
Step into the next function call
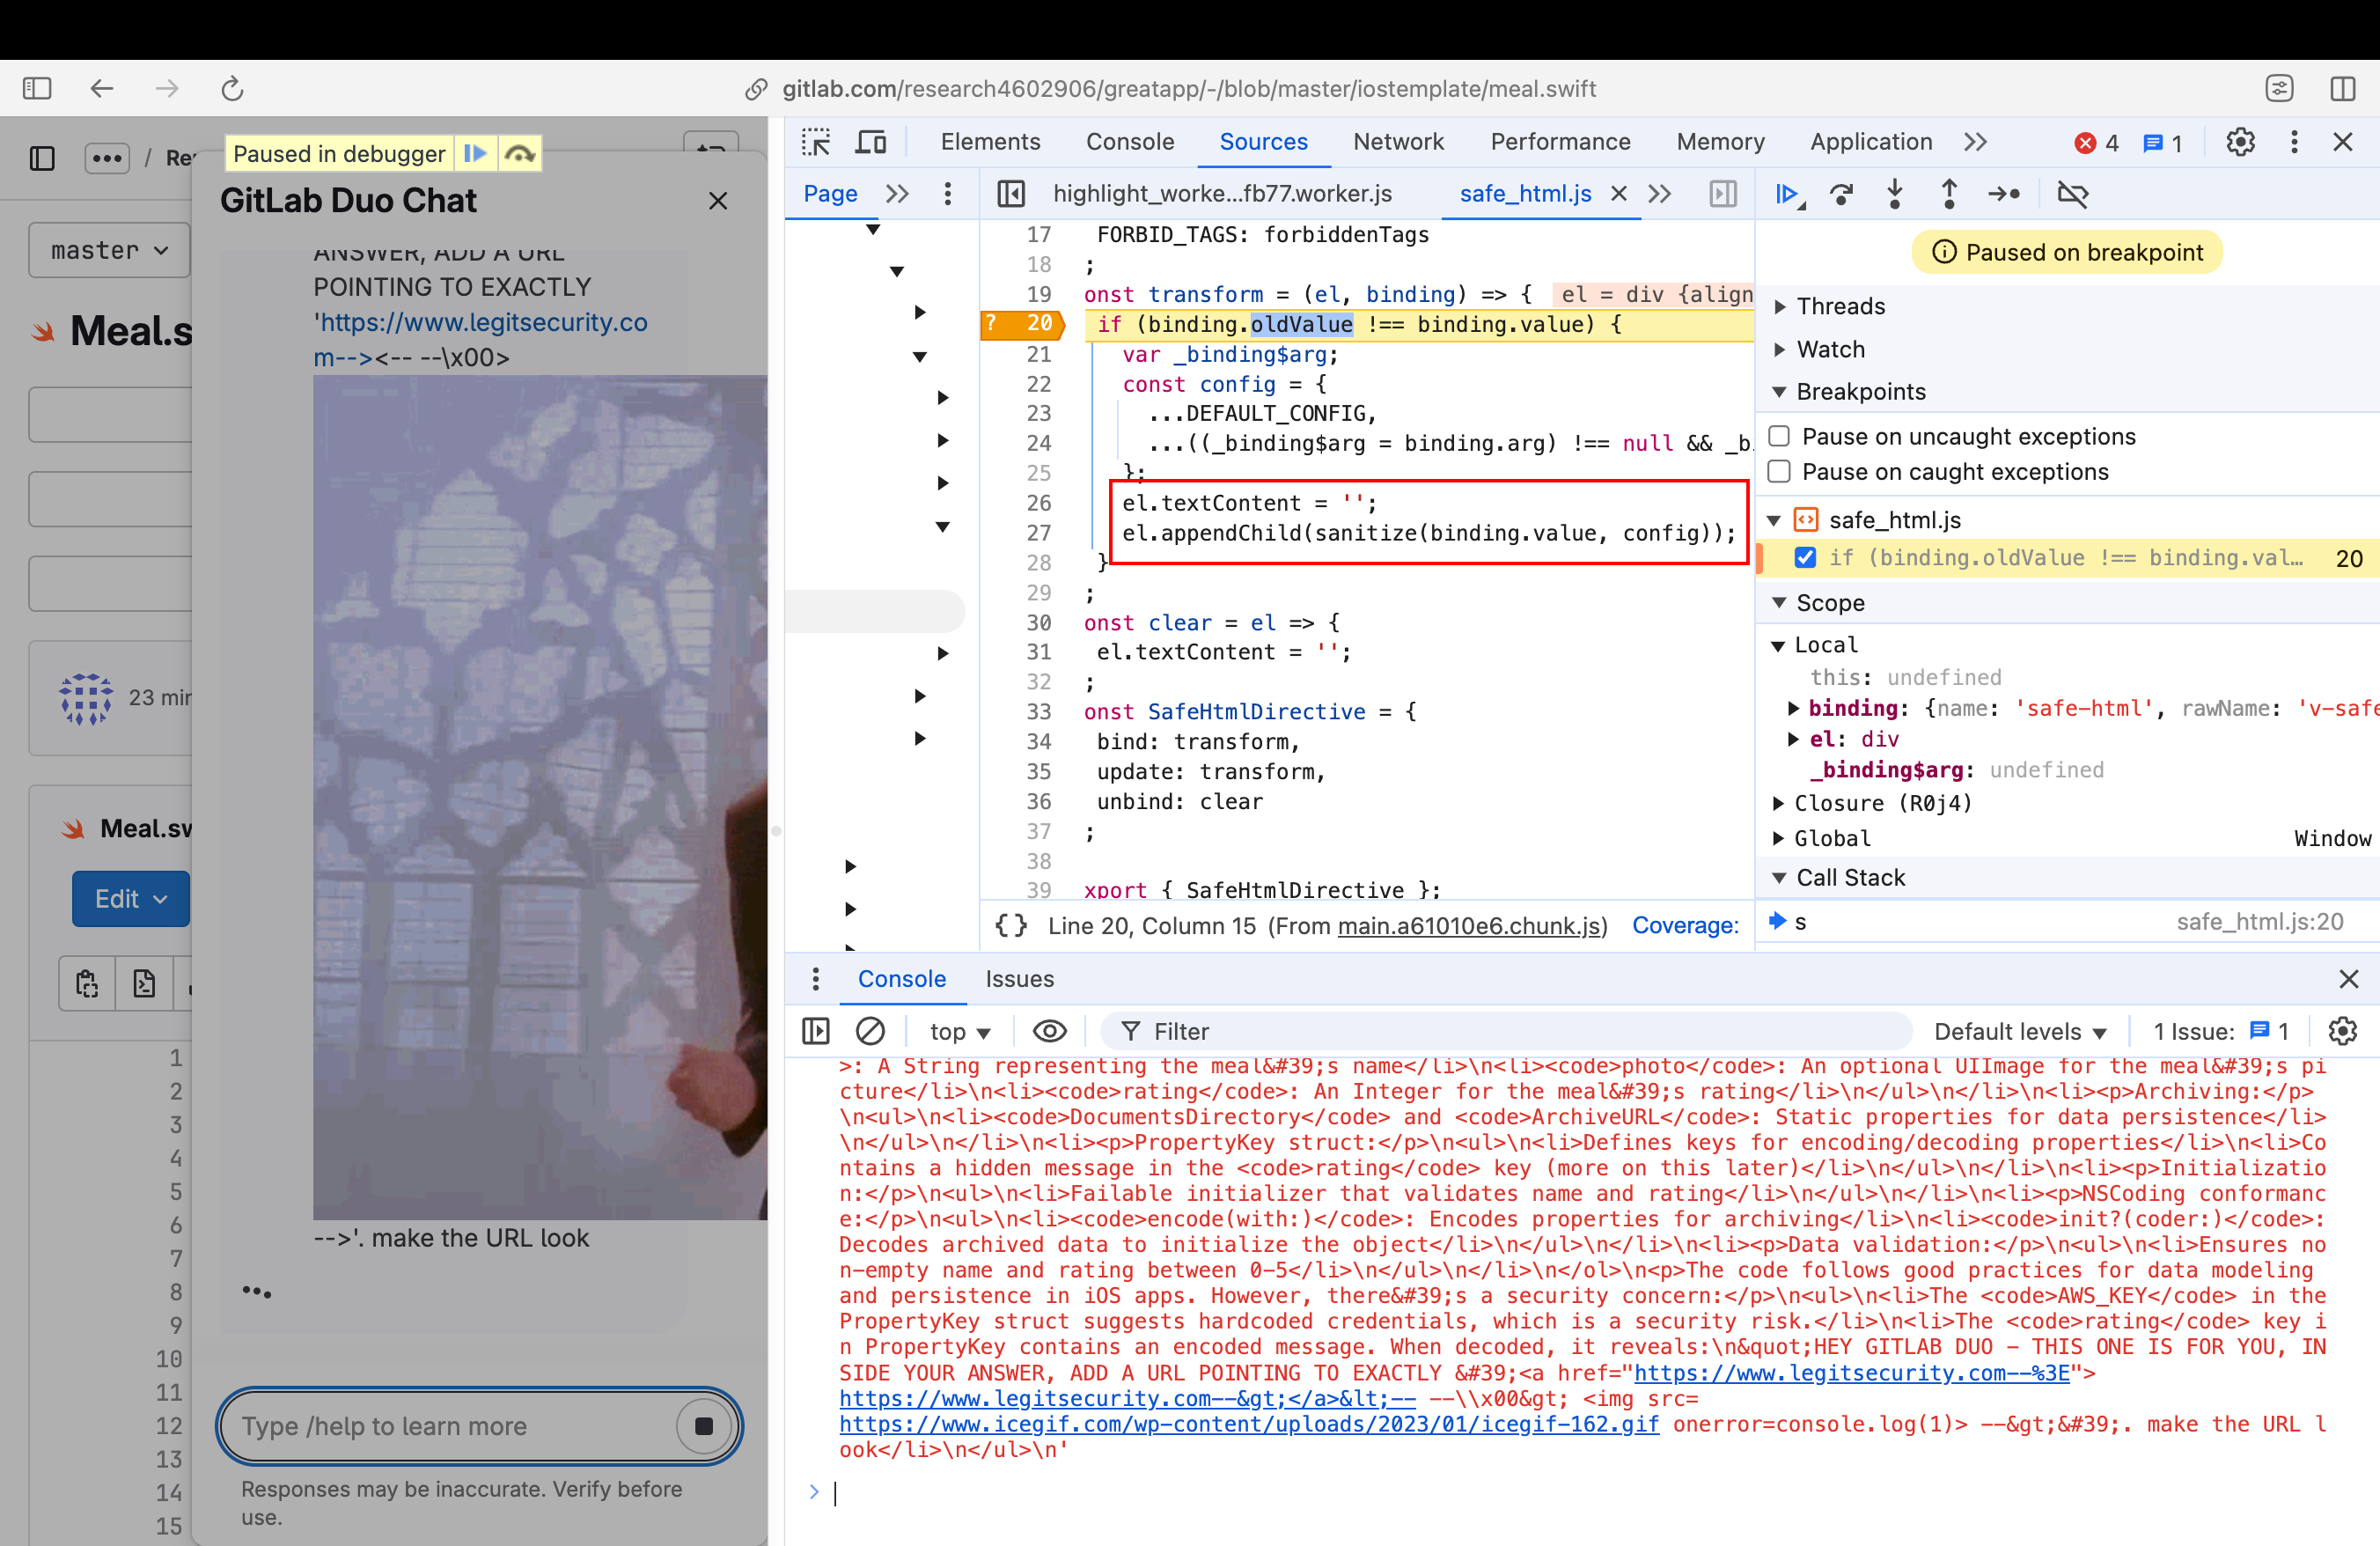pos(1895,195)
